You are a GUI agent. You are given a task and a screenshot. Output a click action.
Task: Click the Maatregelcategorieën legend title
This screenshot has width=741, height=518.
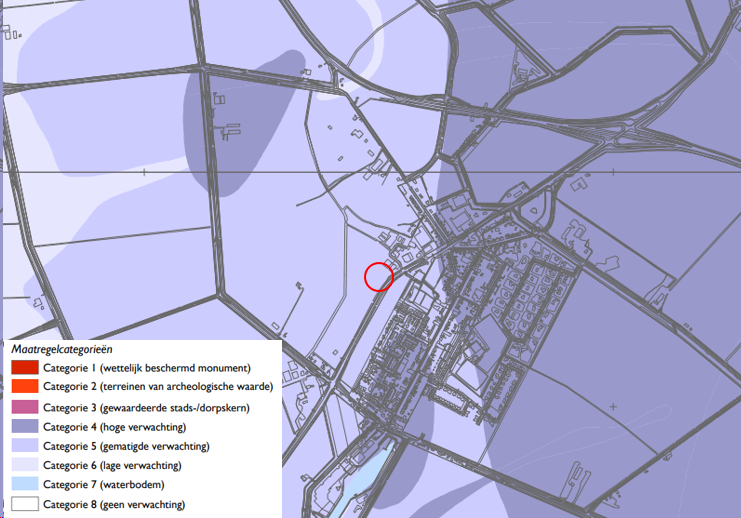[62, 349]
